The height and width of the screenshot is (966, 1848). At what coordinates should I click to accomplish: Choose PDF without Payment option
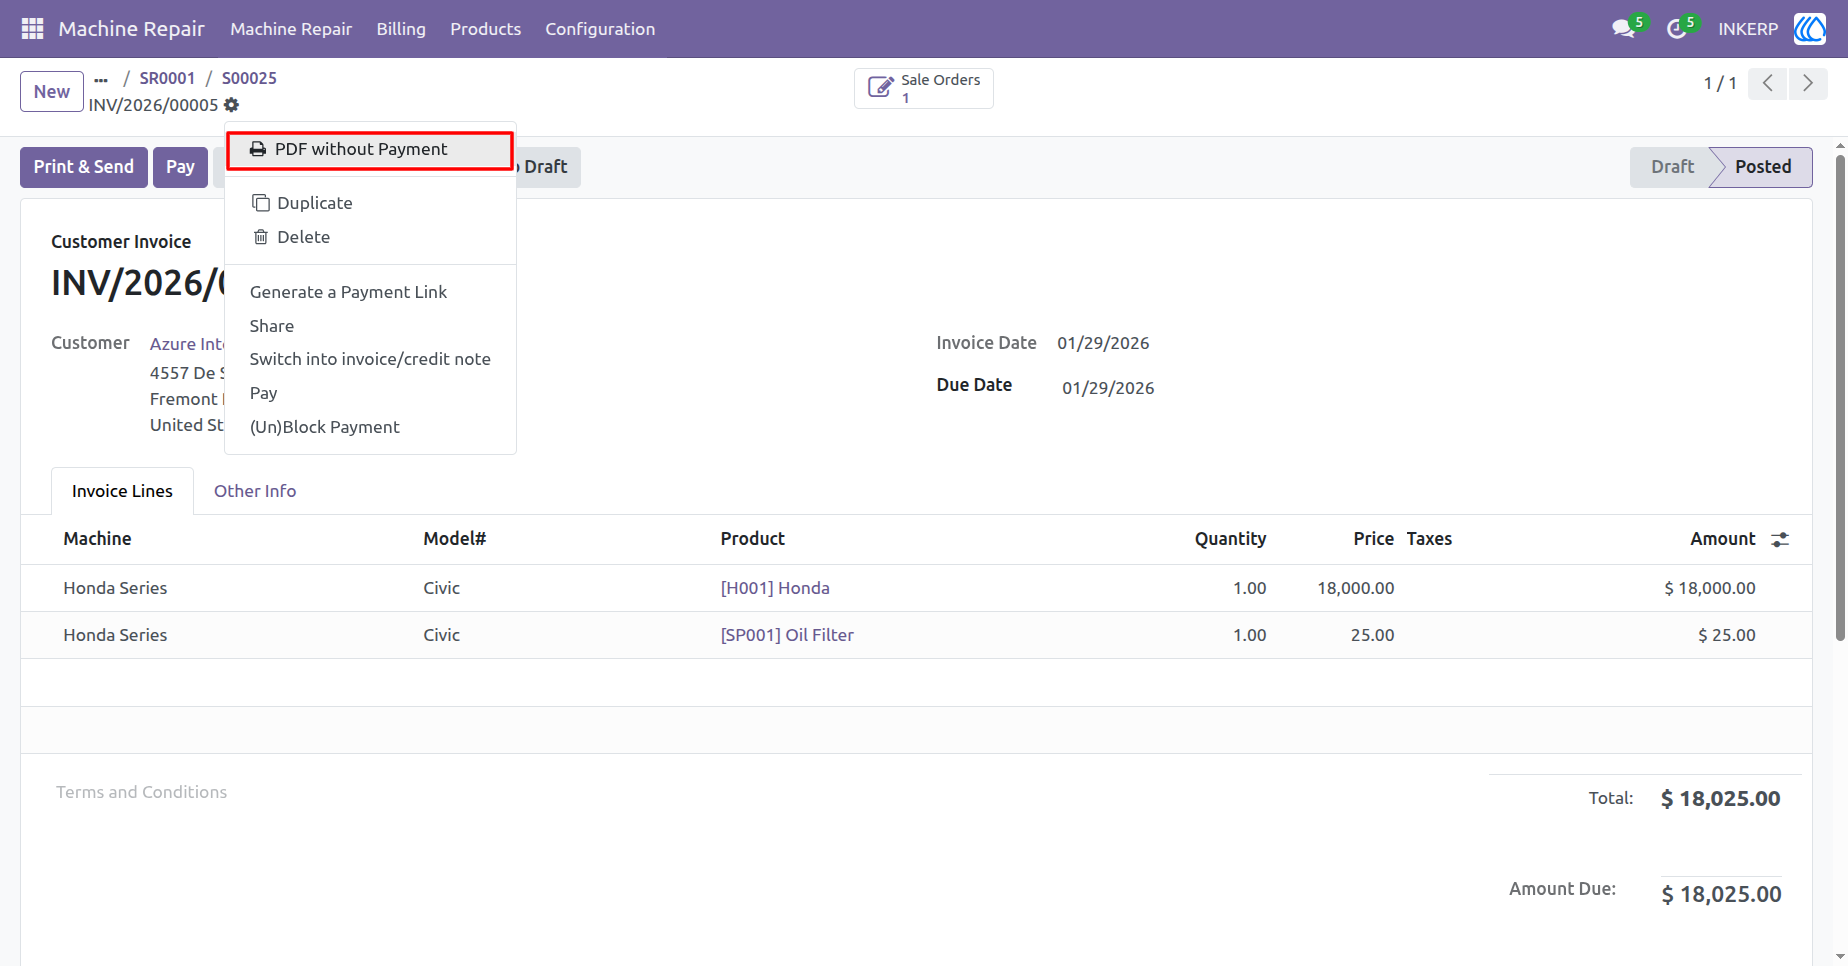370,150
